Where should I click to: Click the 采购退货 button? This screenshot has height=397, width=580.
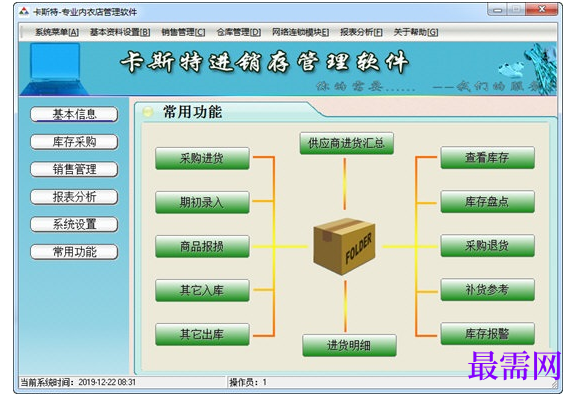[488, 246]
